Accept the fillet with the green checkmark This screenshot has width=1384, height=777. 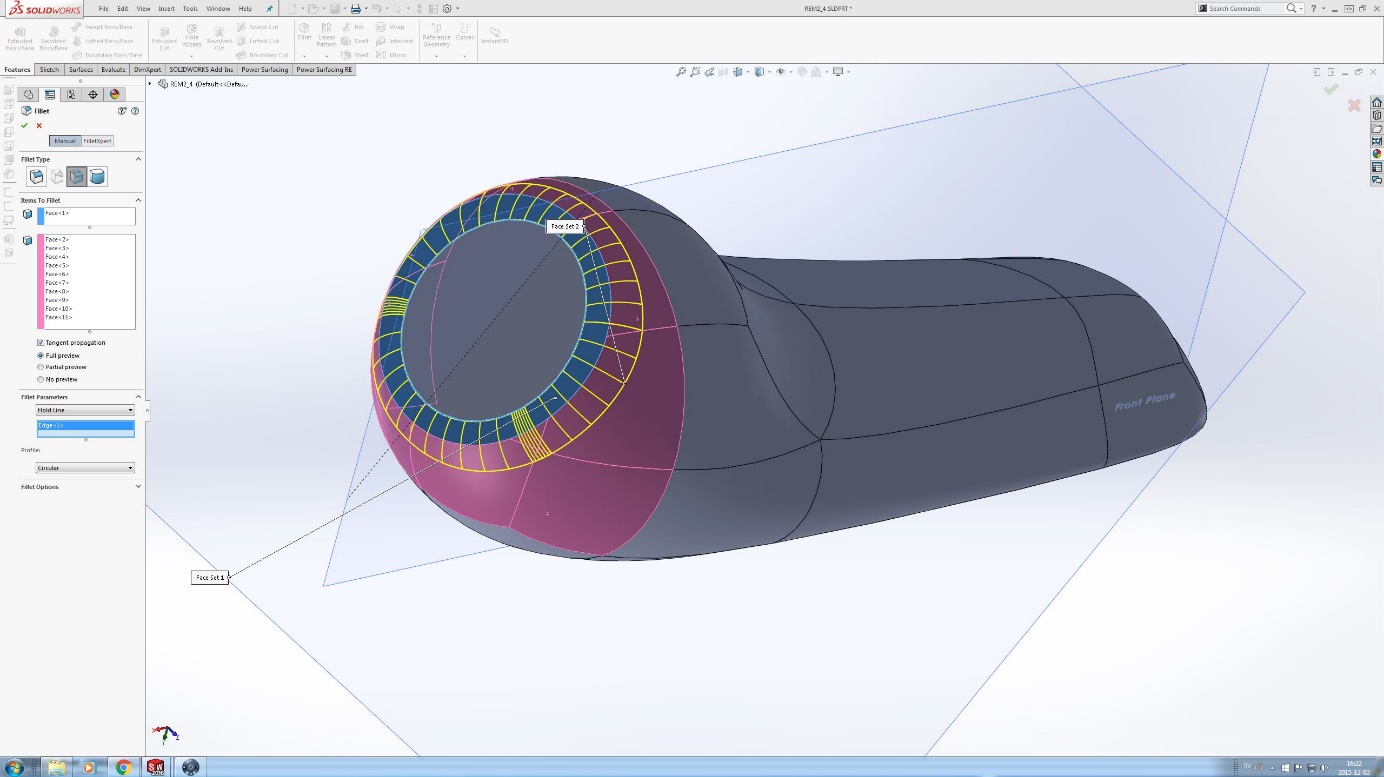tap(24, 125)
